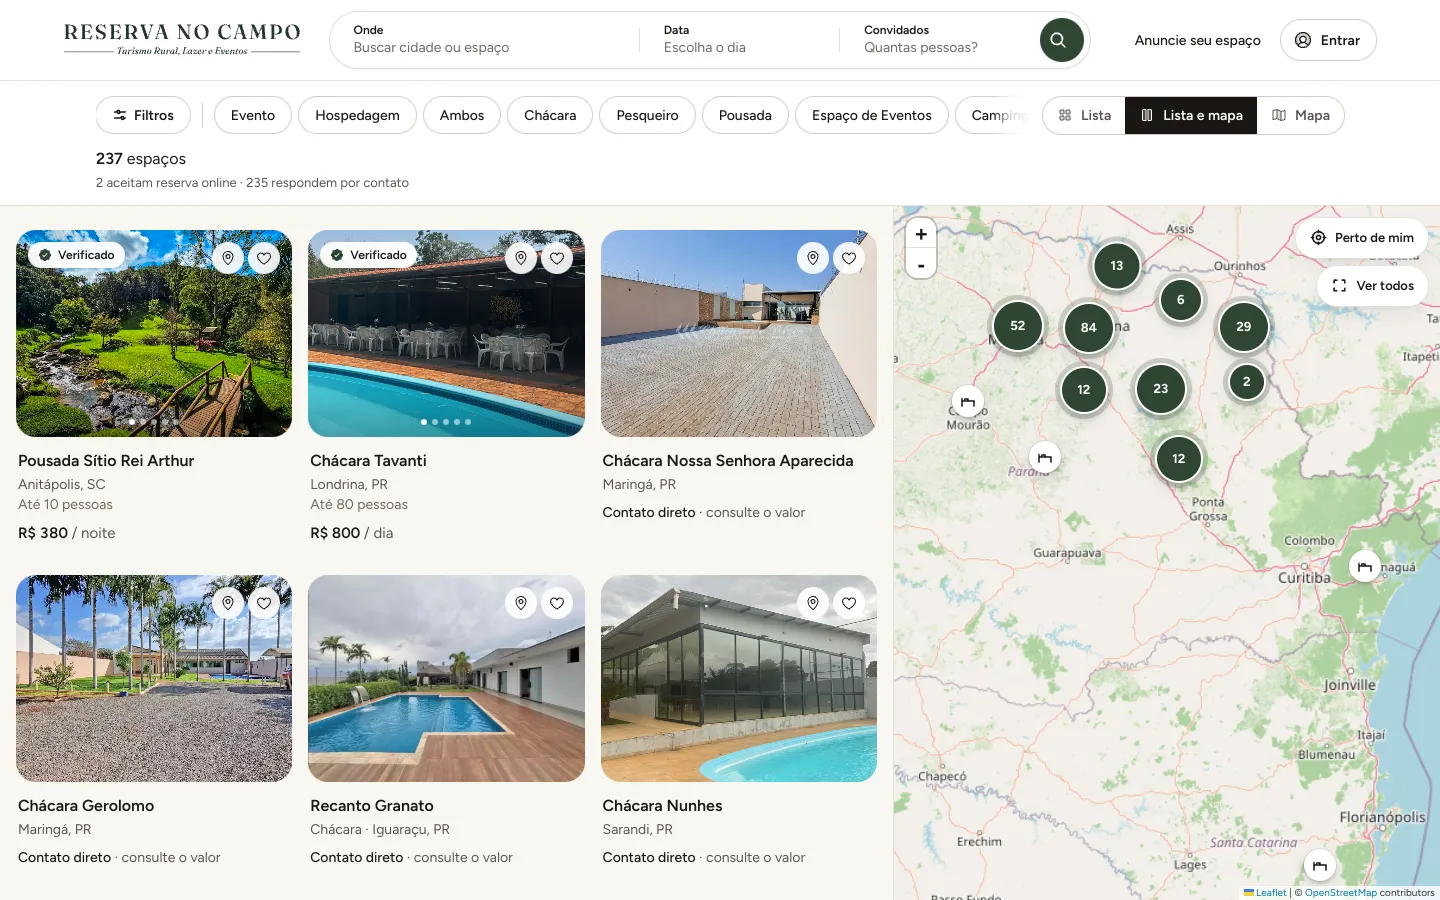Click the Entrar login button

(x=1328, y=40)
